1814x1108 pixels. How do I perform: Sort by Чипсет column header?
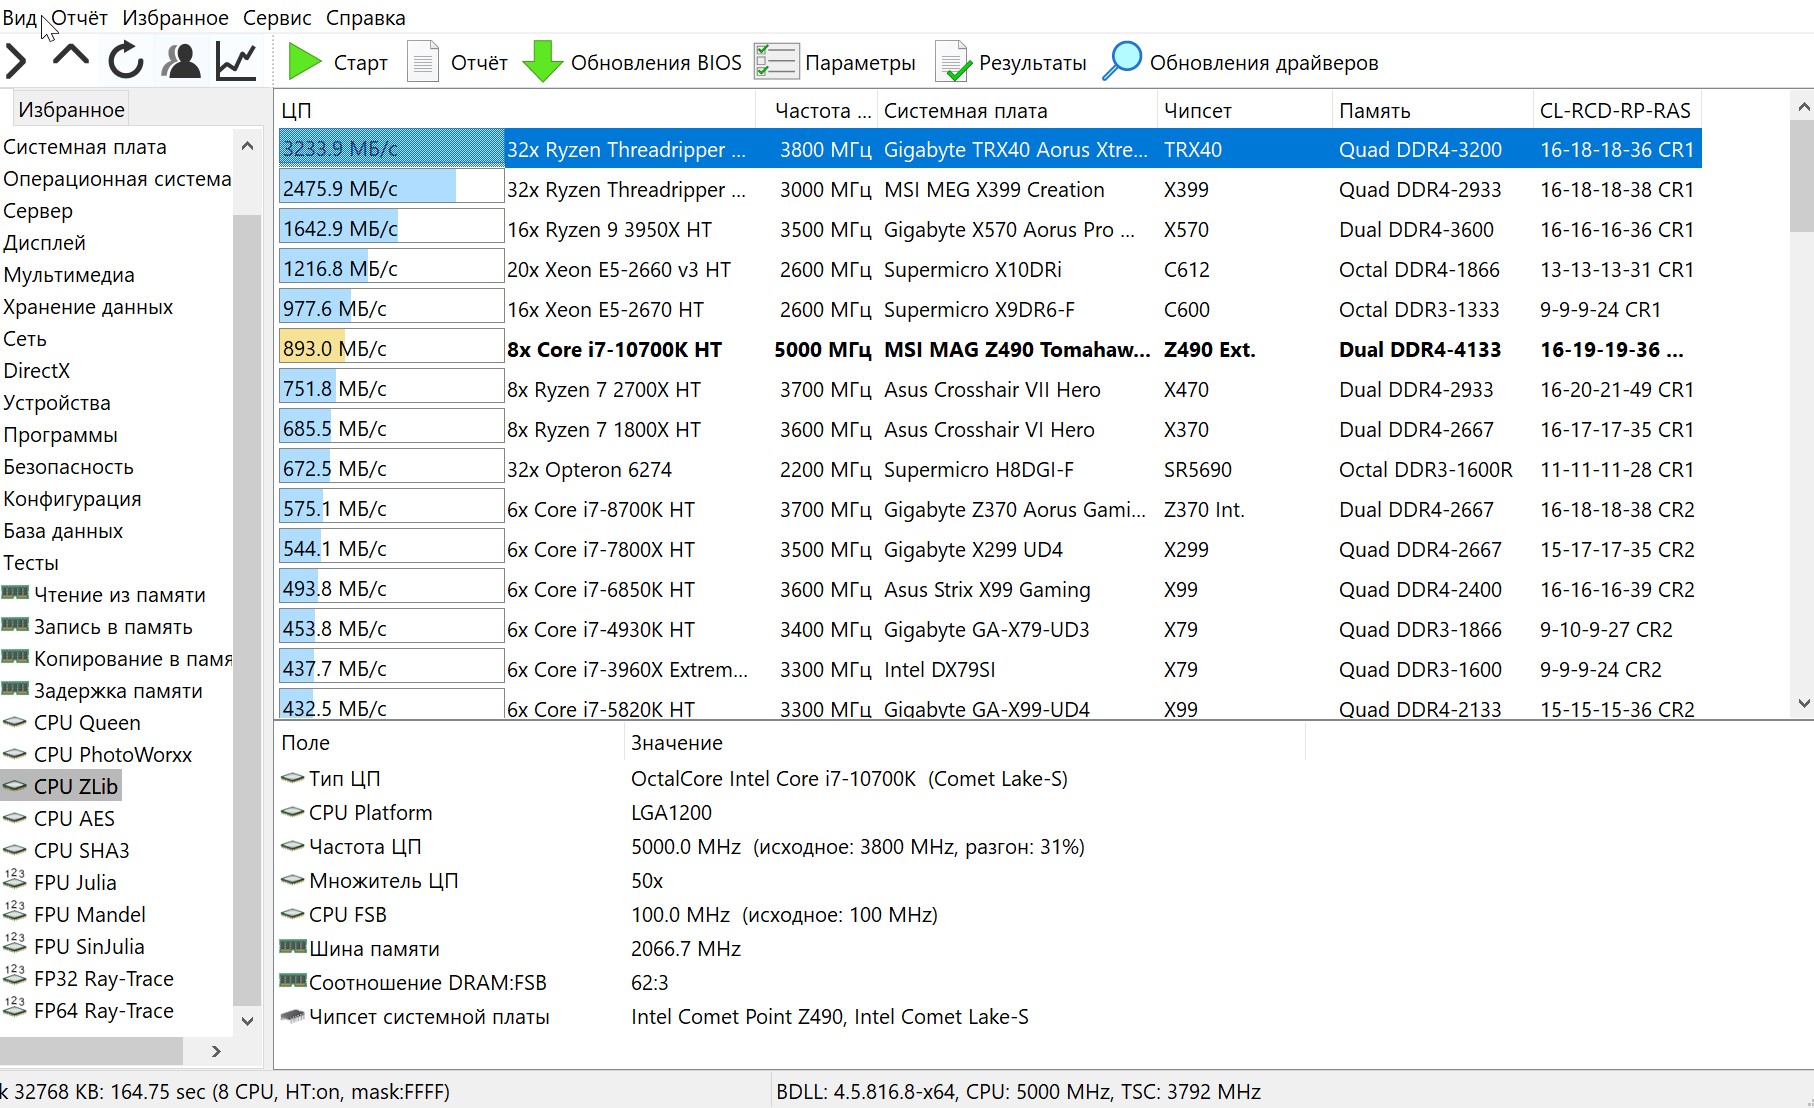click(1198, 111)
